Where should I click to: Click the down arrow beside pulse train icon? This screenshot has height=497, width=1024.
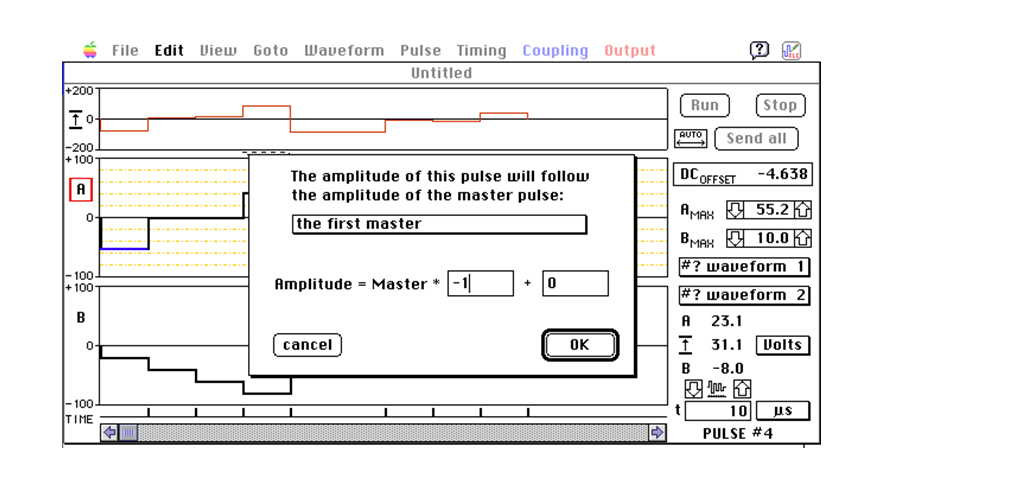[x=694, y=390]
